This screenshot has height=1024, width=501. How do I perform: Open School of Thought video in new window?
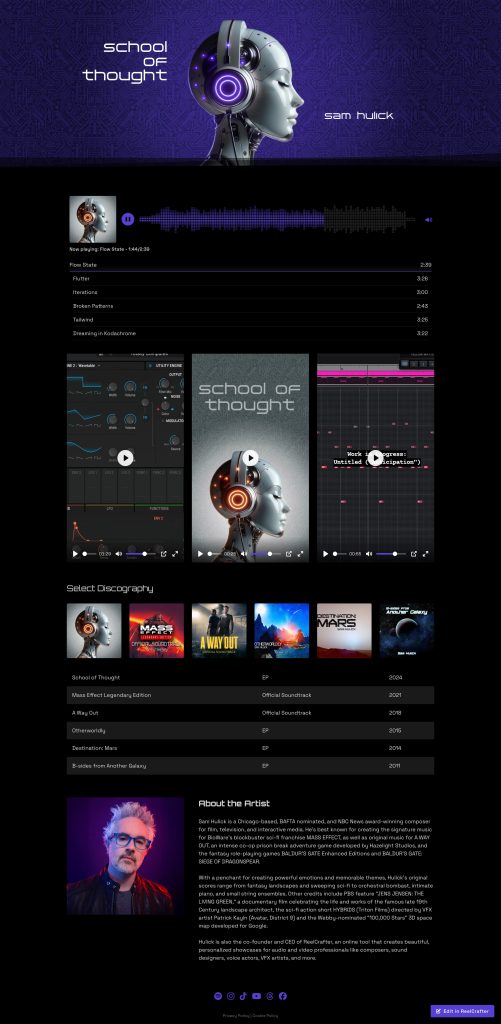(x=289, y=554)
